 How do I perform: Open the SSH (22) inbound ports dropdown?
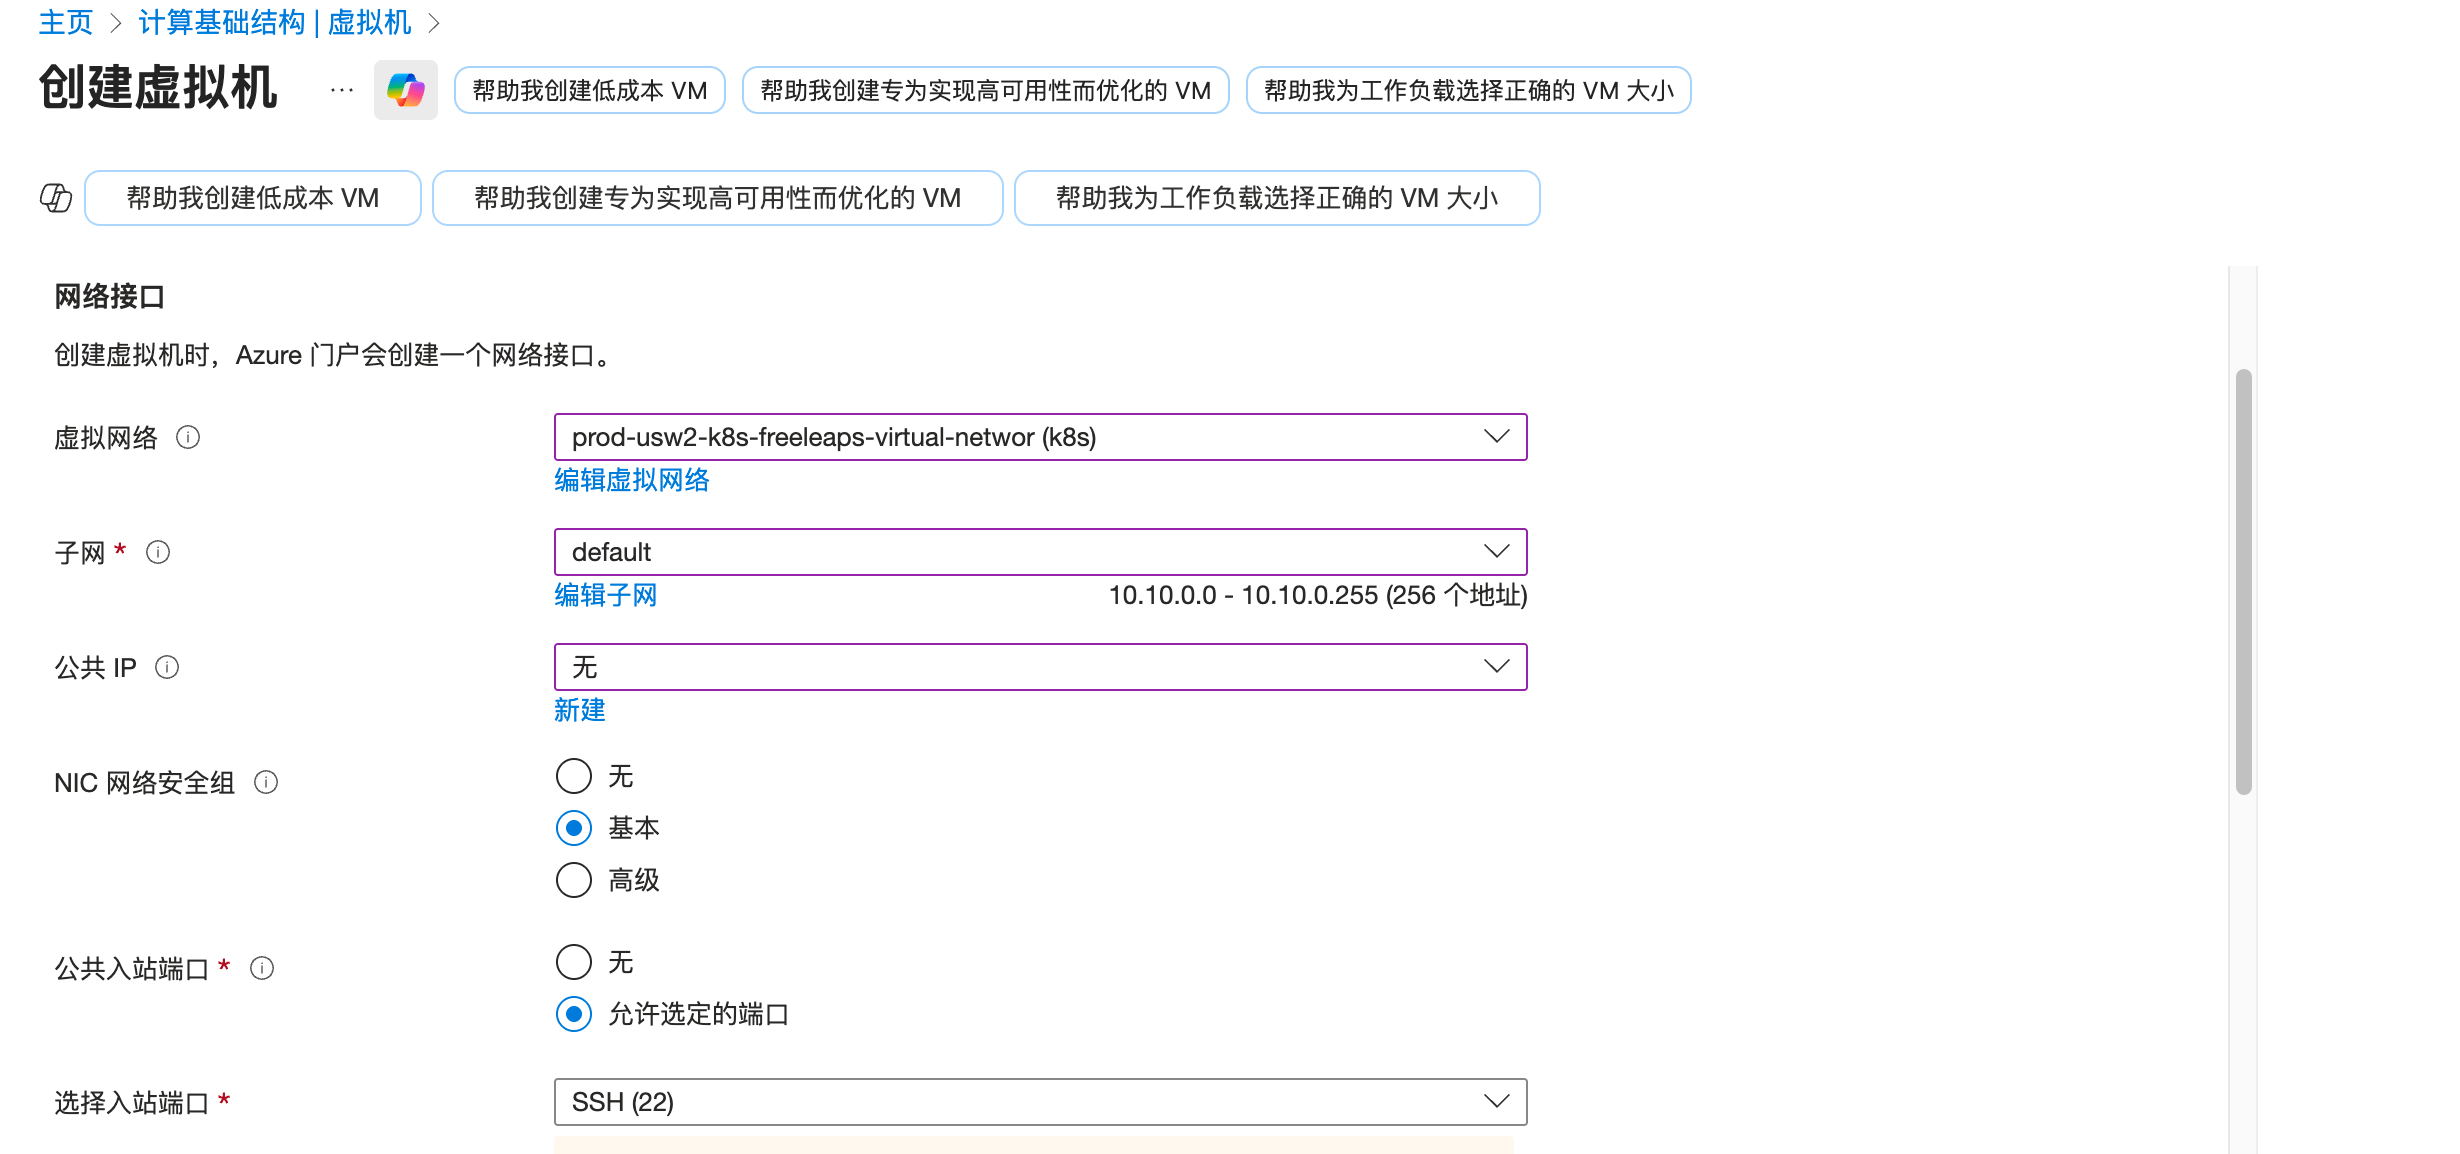pyautogui.click(x=1040, y=1103)
